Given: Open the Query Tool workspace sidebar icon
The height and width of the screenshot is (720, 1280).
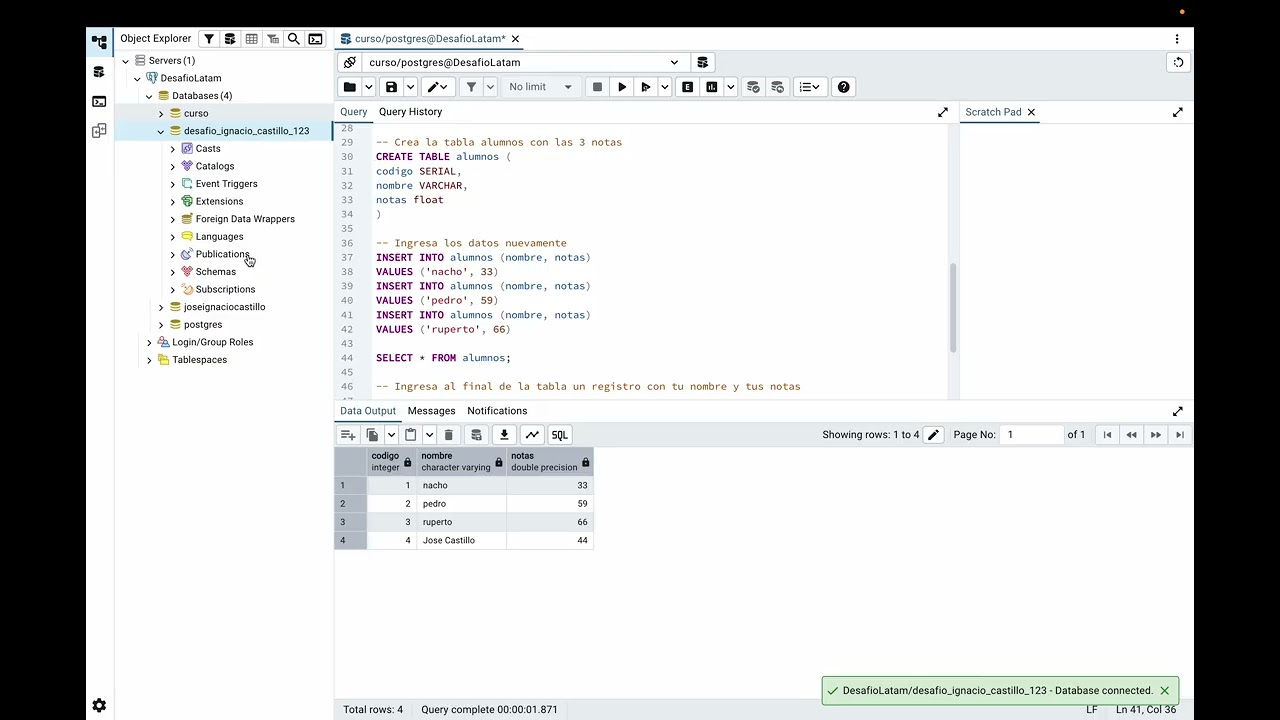Looking at the screenshot, I should pyautogui.click(x=99, y=72).
